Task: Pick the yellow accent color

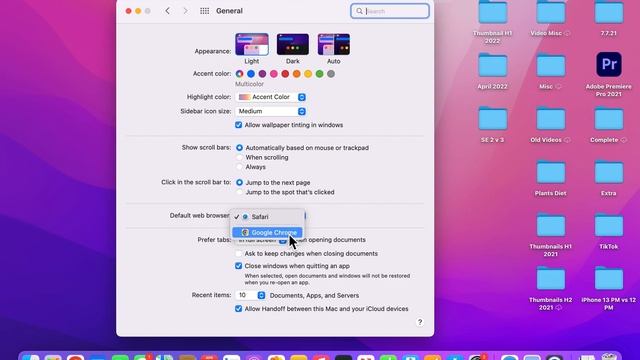Action: pos(308,74)
